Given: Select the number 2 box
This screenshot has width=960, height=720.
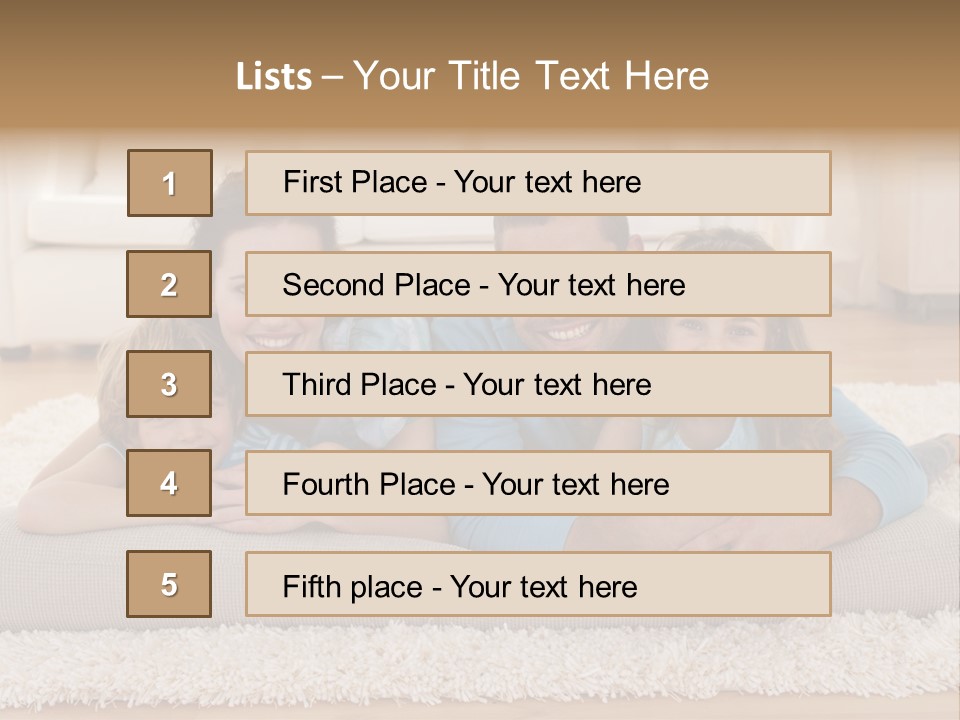Looking at the screenshot, I should (x=170, y=284).
